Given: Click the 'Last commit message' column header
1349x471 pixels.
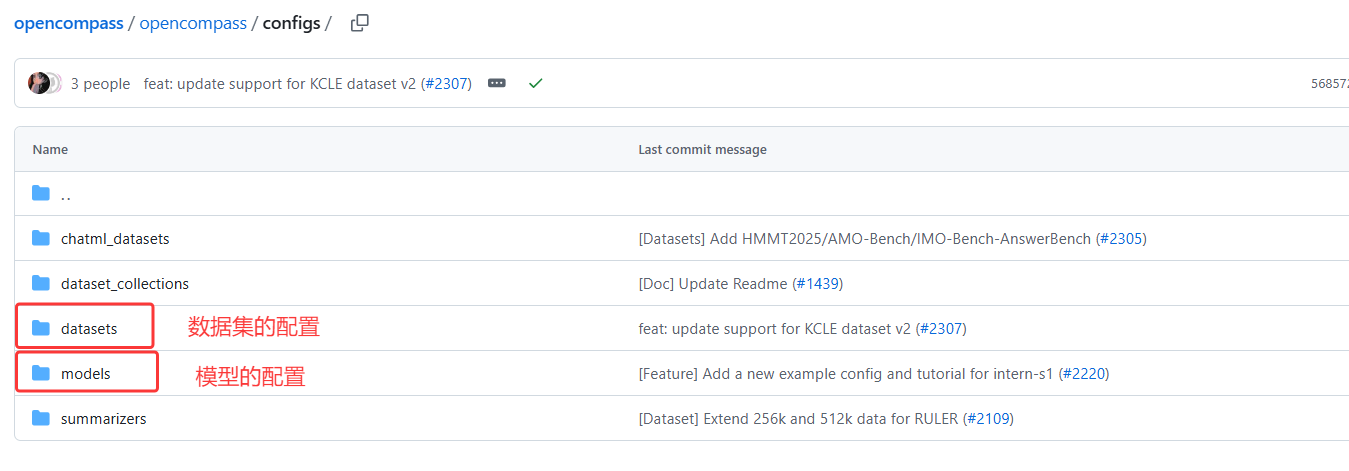Looking at the screenshot, I should [703, 149].
